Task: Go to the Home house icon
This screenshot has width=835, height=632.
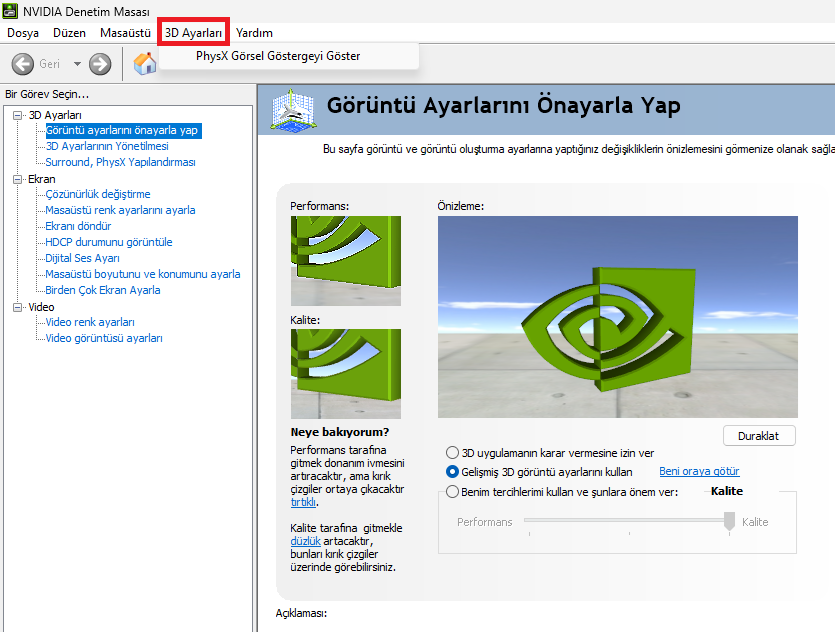Action: coord(144,64)
